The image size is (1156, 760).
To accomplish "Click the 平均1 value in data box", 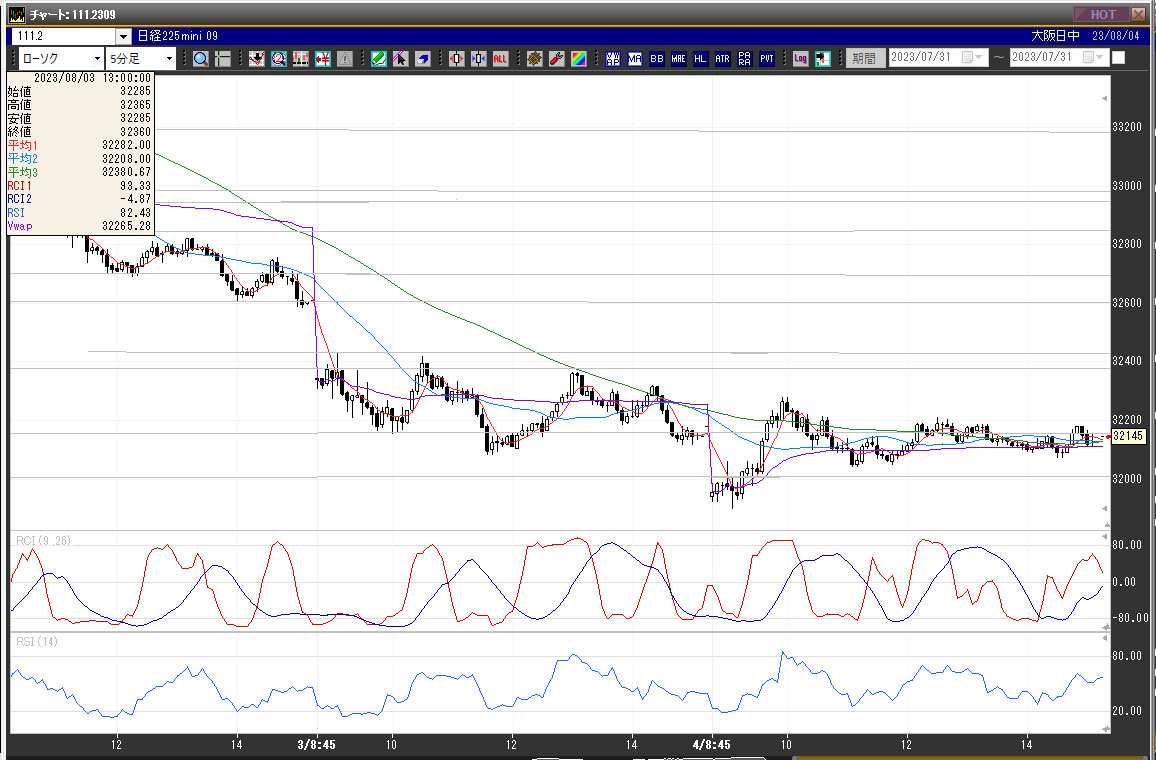I will pos(126,145).
